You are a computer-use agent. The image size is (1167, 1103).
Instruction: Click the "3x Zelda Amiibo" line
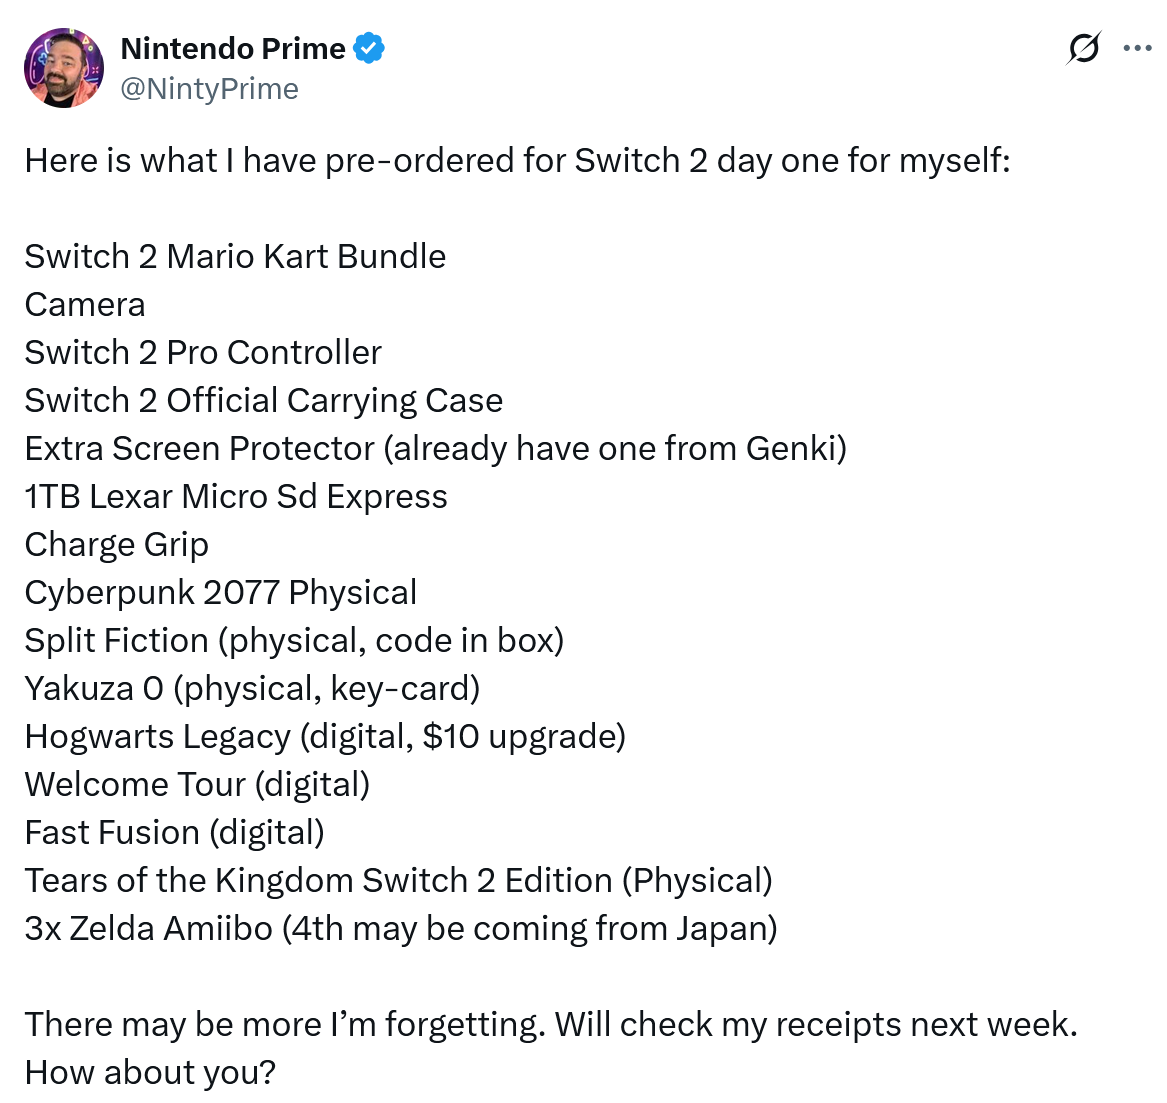400,928
